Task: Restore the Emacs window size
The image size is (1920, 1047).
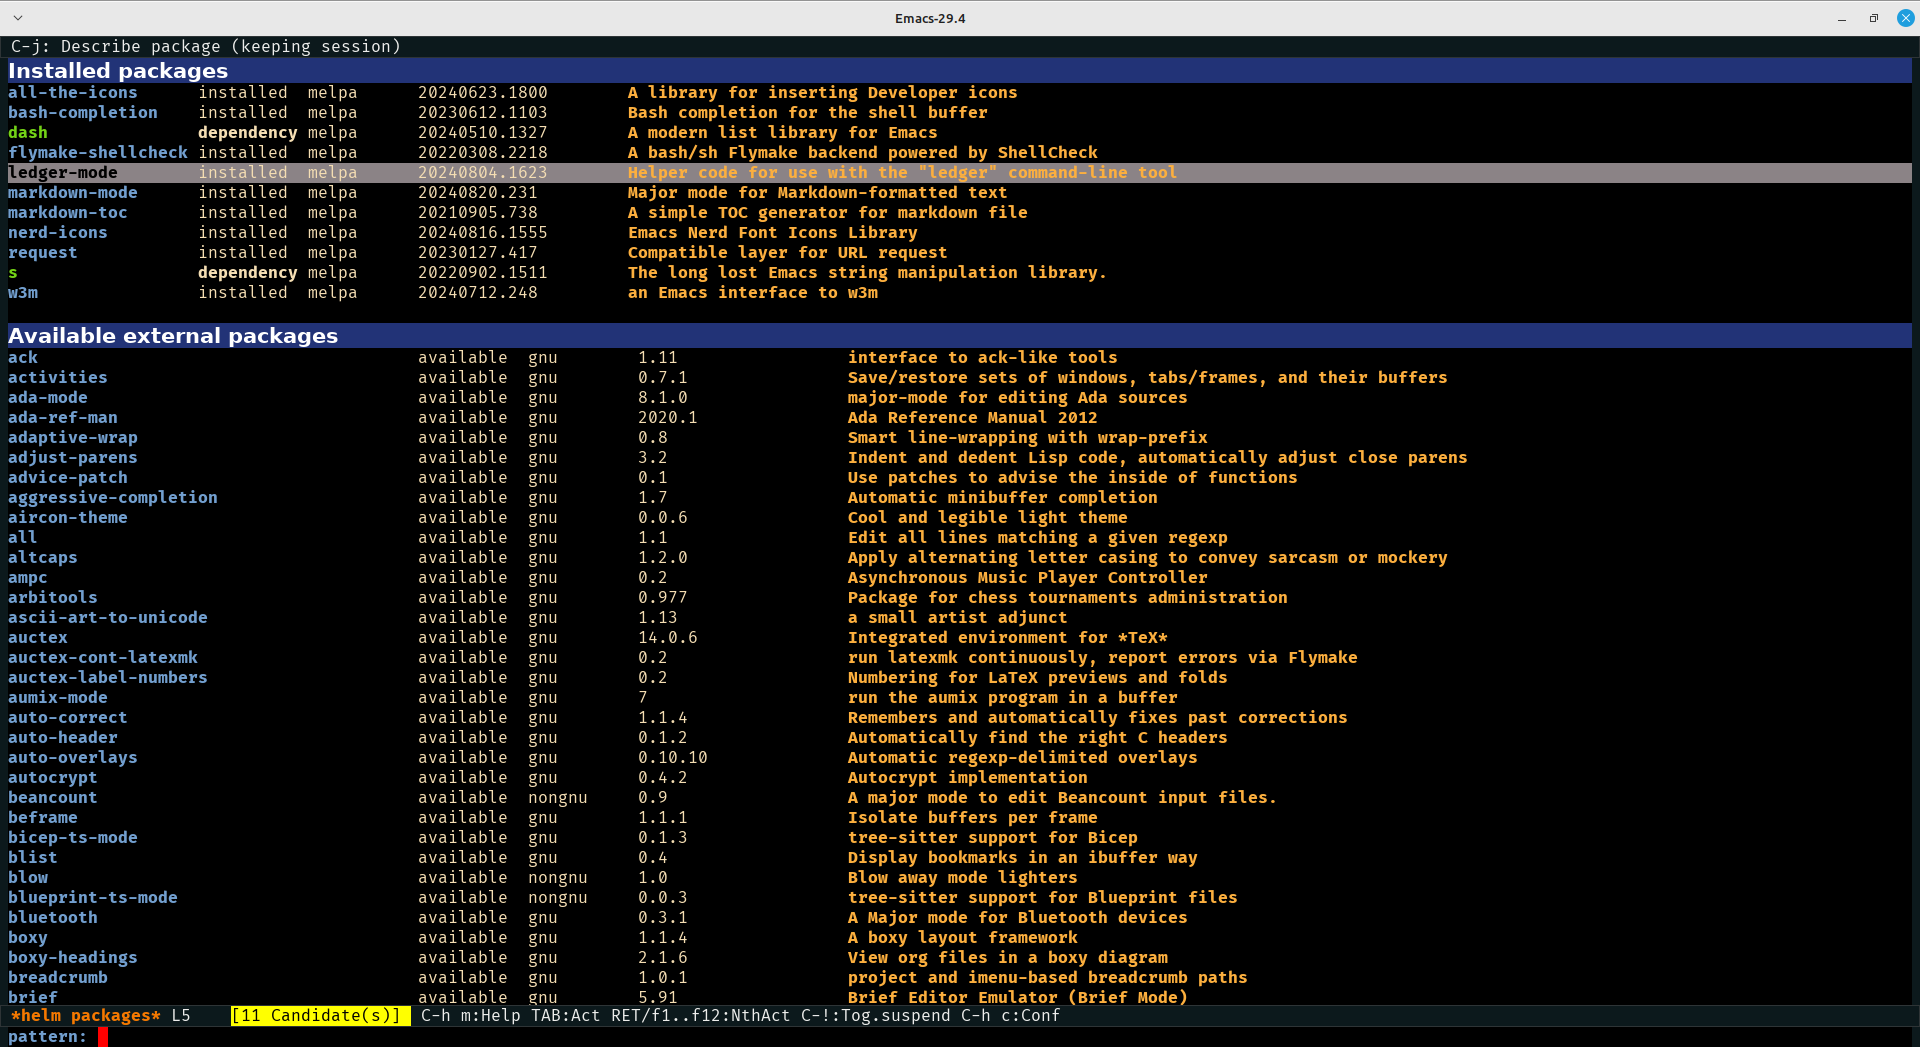Action: [x=1874, y=18]
